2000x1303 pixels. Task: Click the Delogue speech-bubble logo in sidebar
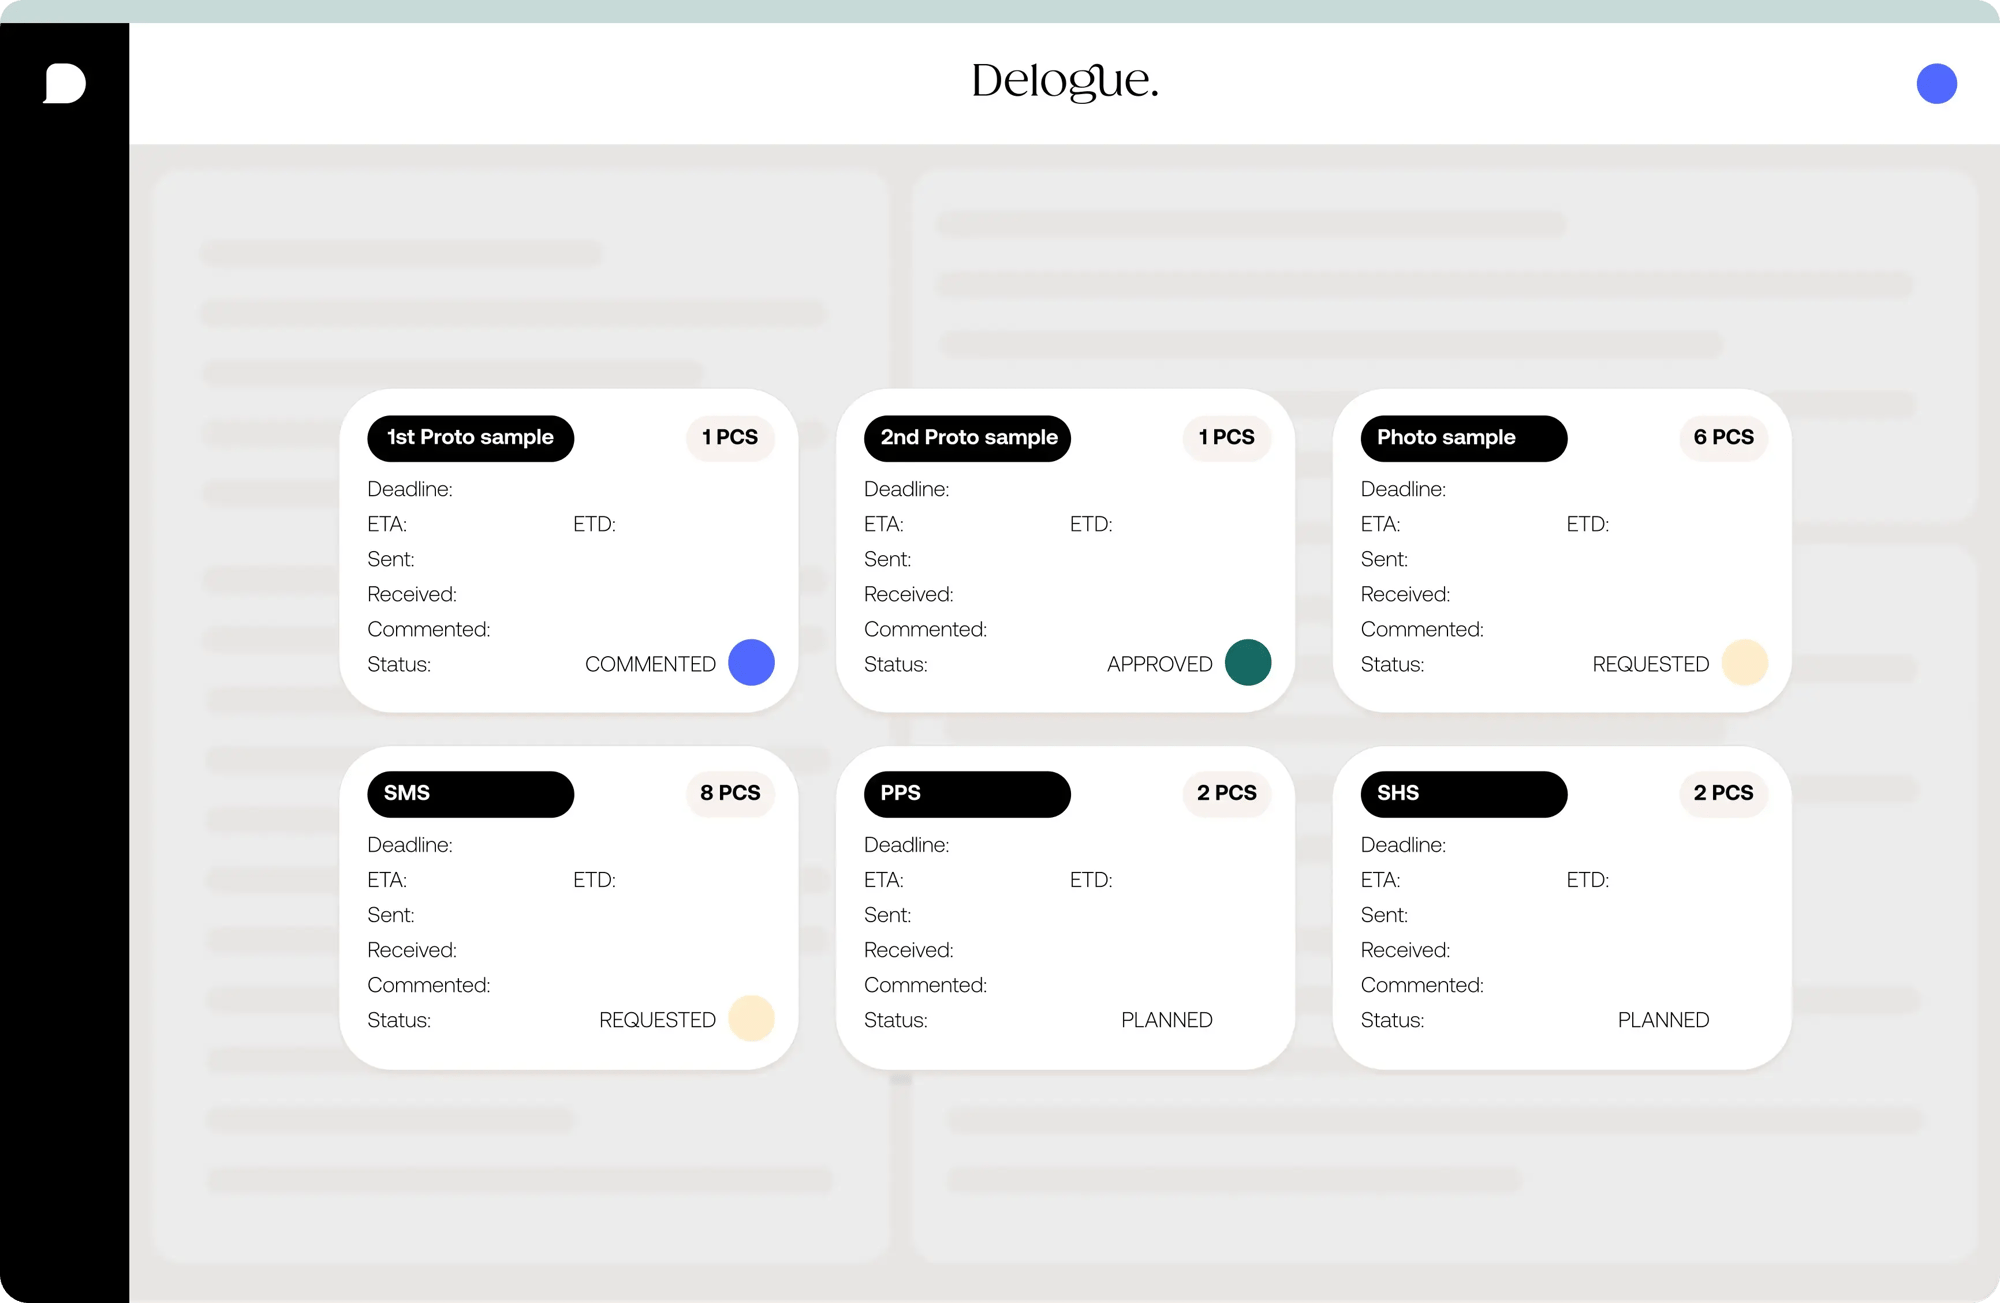[65, 83]
